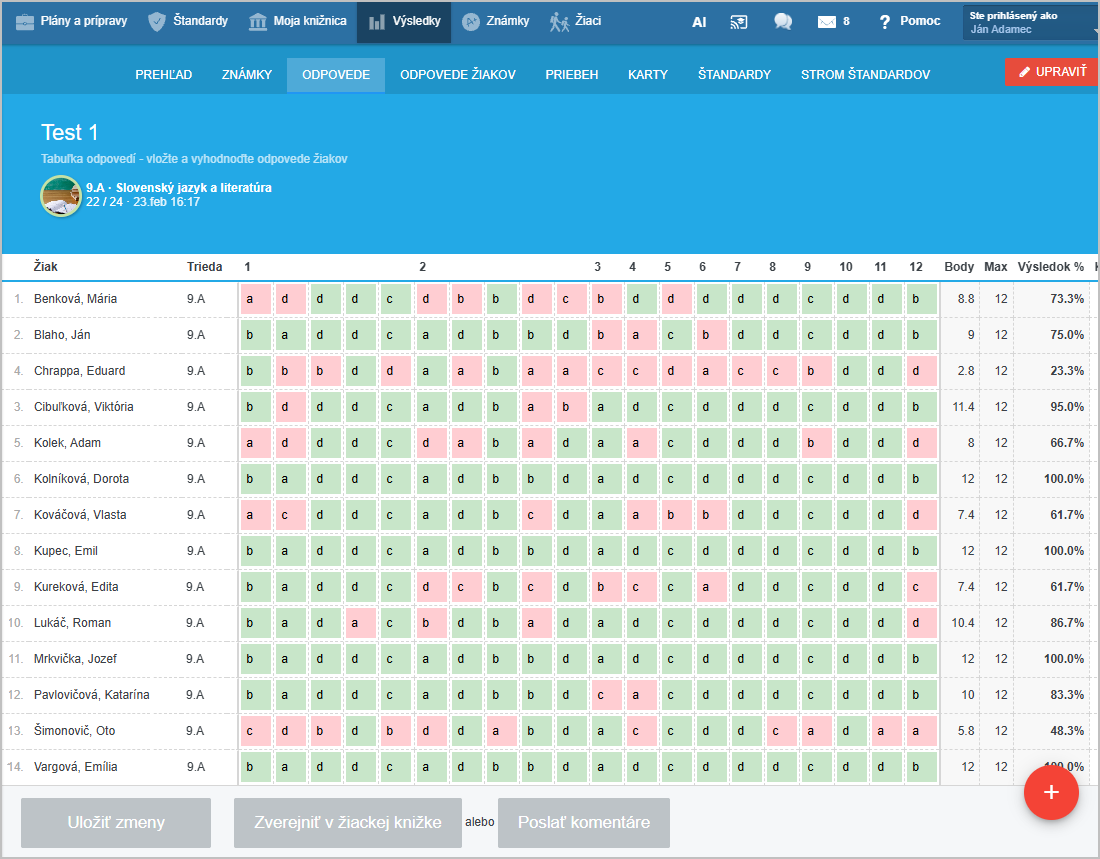Expand the logged-in user Ján Adamec dropdown
This screenshot has width=1100, height=859.
[1030, 22]
